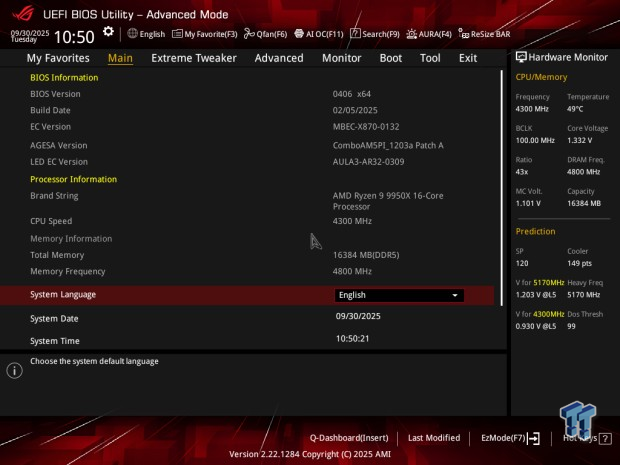Open Qfan(F6) fan control icon

(x=249, y=34)
